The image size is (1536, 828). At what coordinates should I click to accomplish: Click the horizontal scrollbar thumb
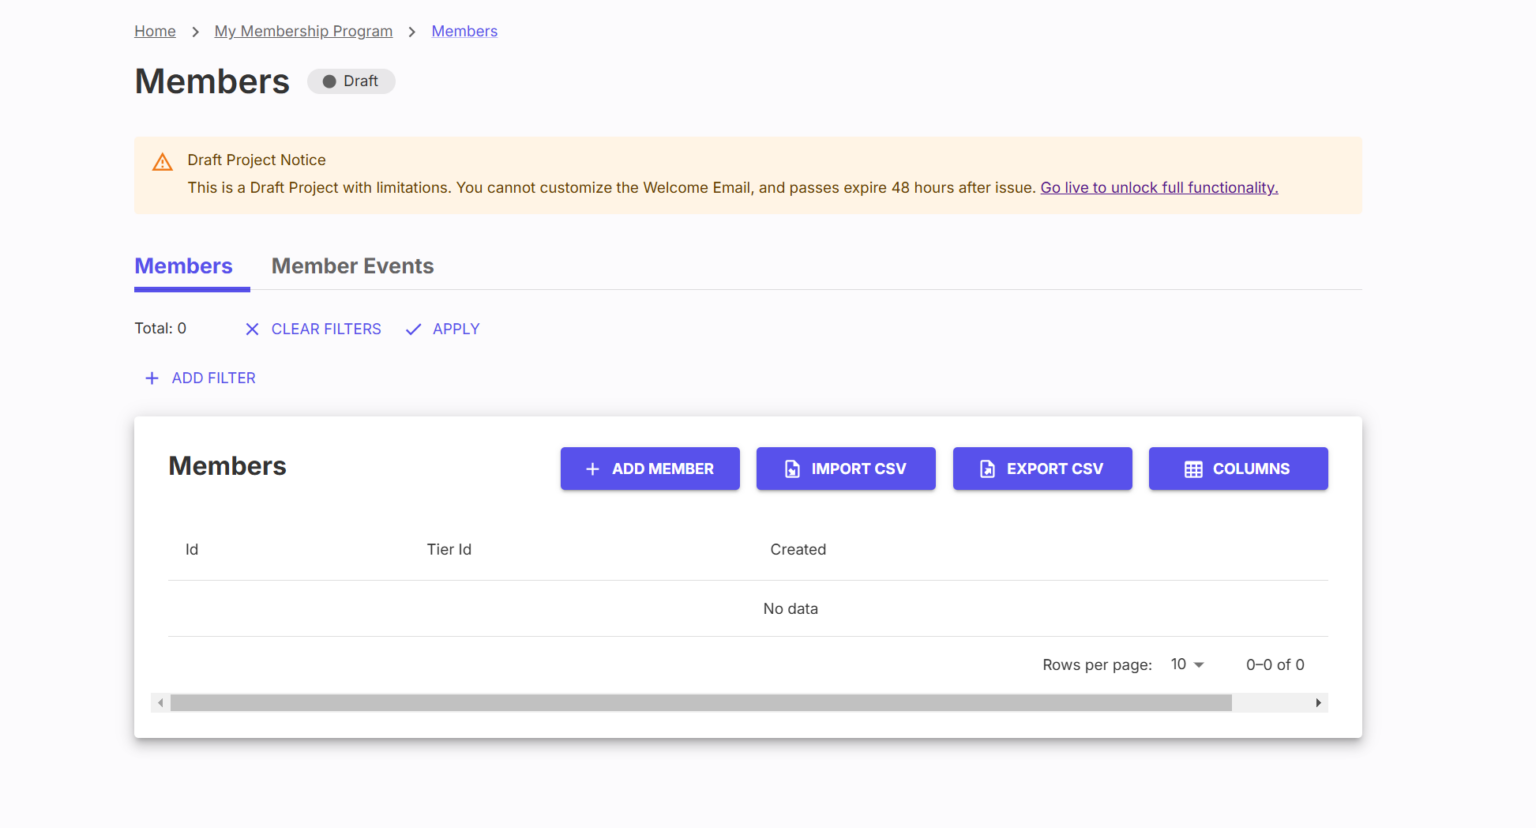tap(700, 703)
